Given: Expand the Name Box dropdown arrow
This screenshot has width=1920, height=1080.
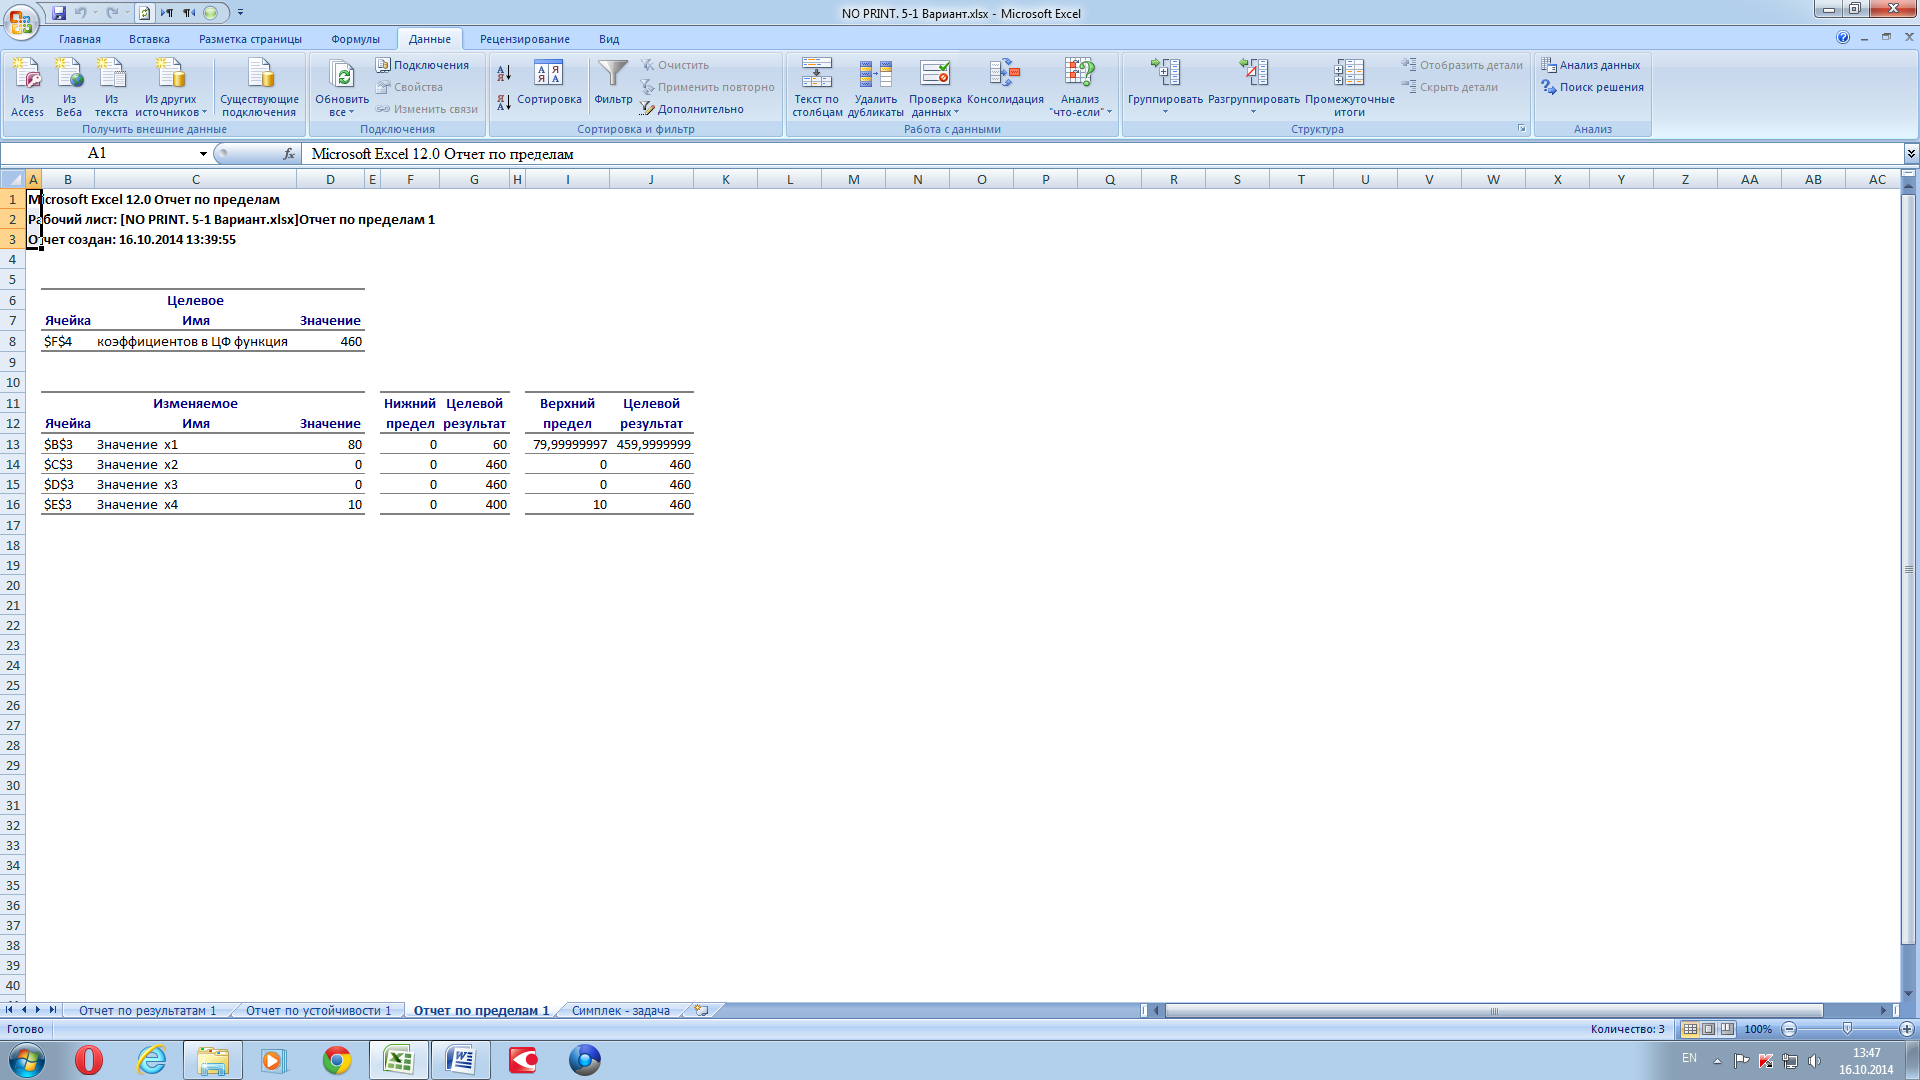Looking at the screenshot, I should pos(203,154).
